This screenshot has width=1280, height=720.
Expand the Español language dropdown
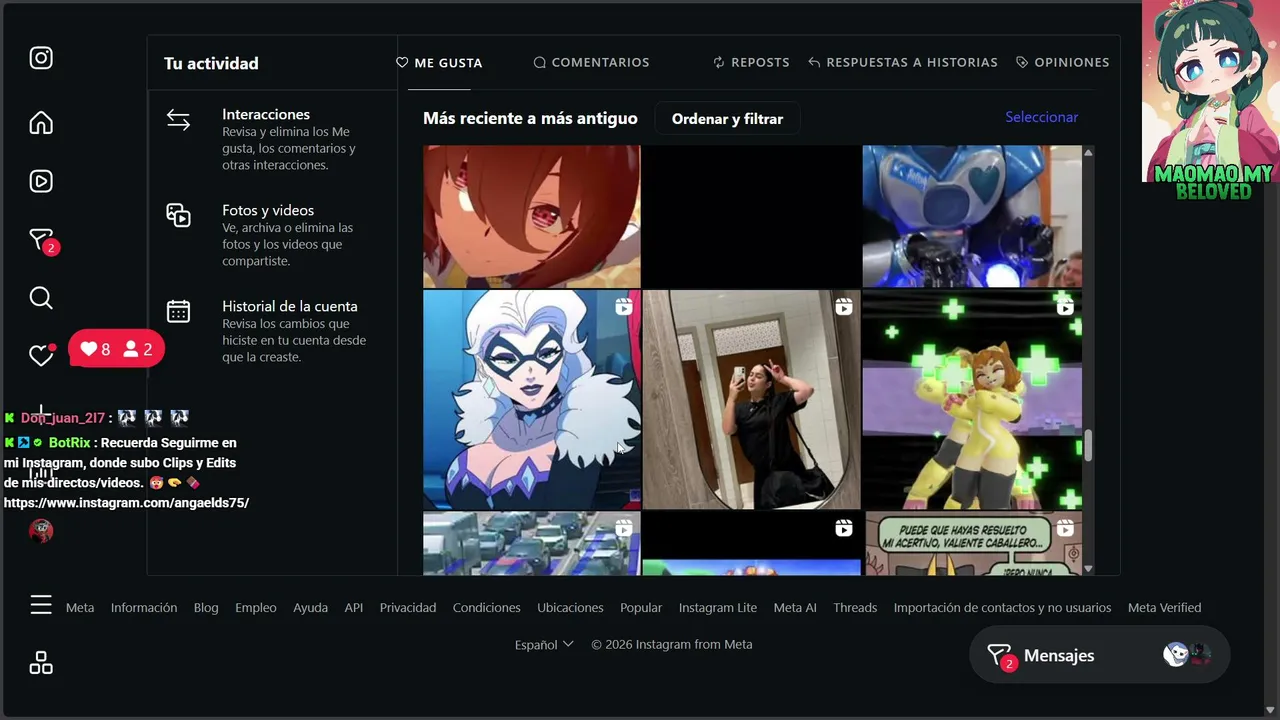coord(544,645)
